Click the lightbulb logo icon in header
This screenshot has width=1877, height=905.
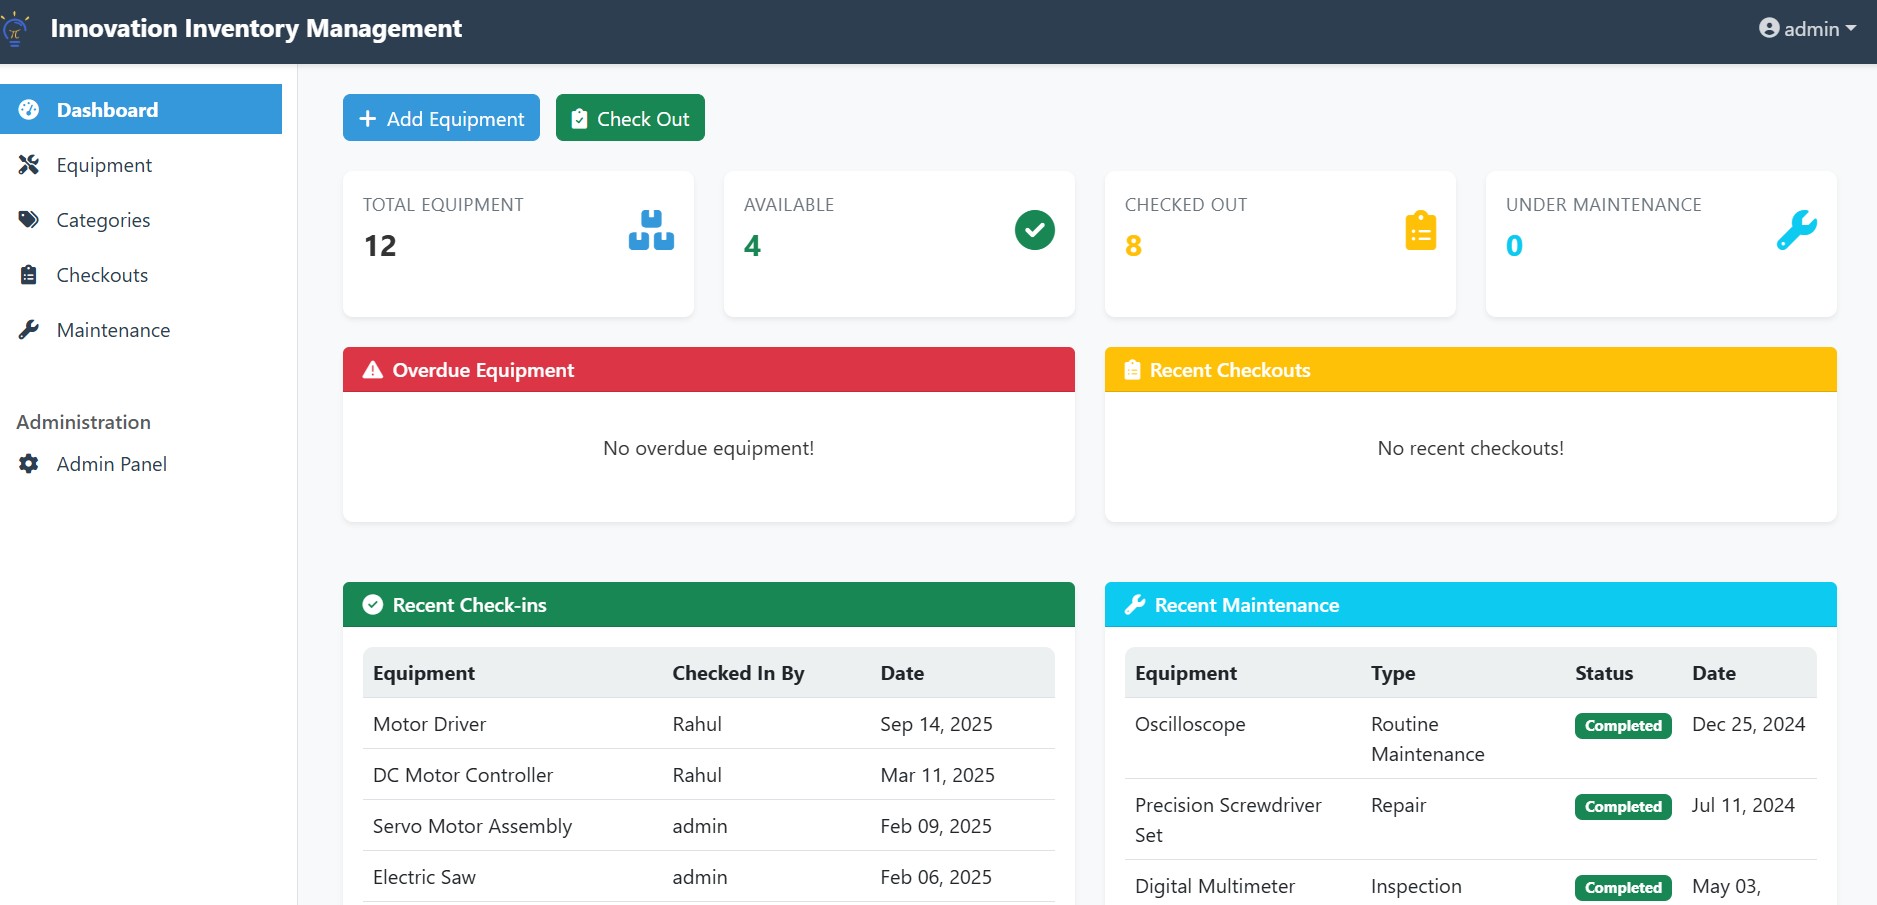(14, 30)
